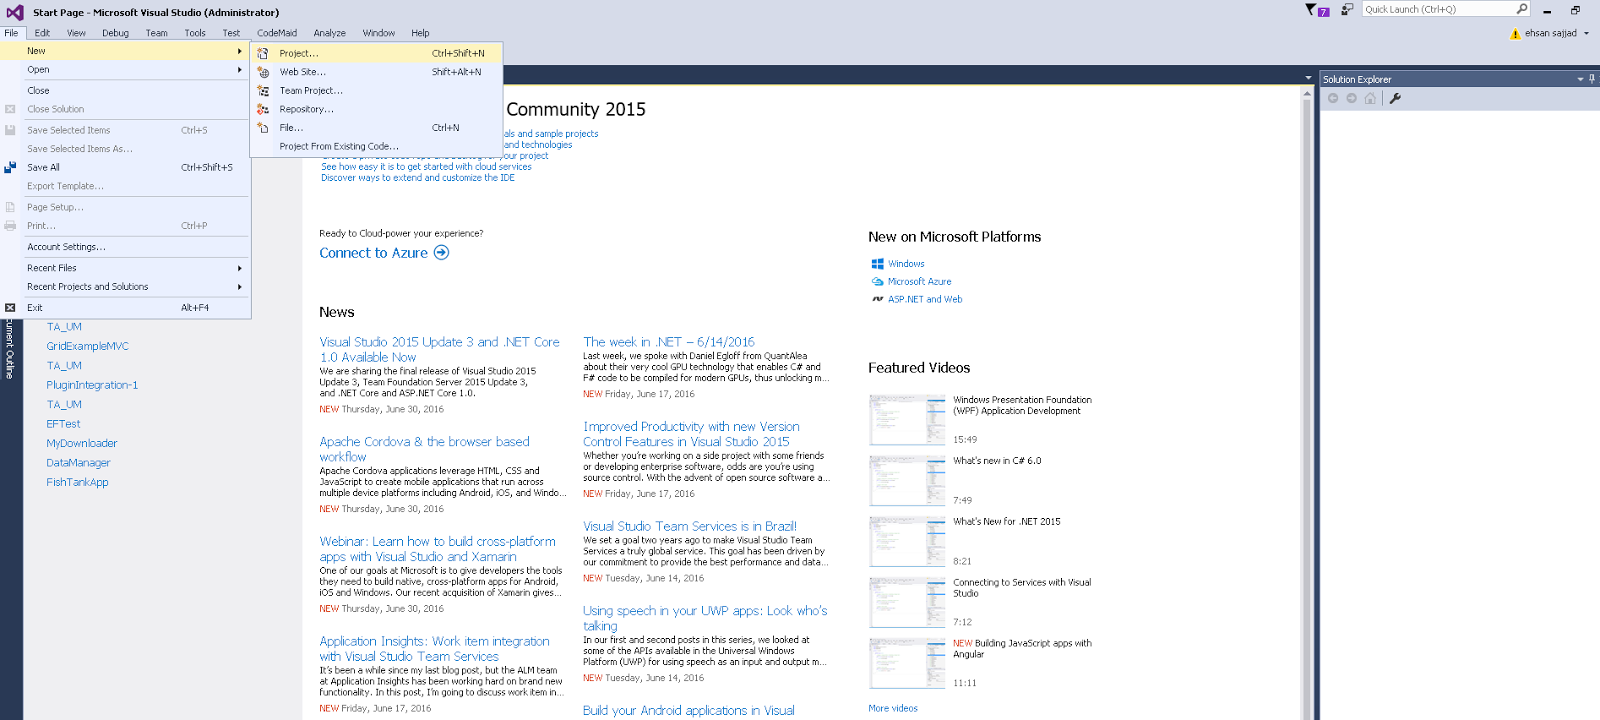1600x720 pixels.
Task: Select Account Settings… in File menu
Action: (x=66, y=247)
